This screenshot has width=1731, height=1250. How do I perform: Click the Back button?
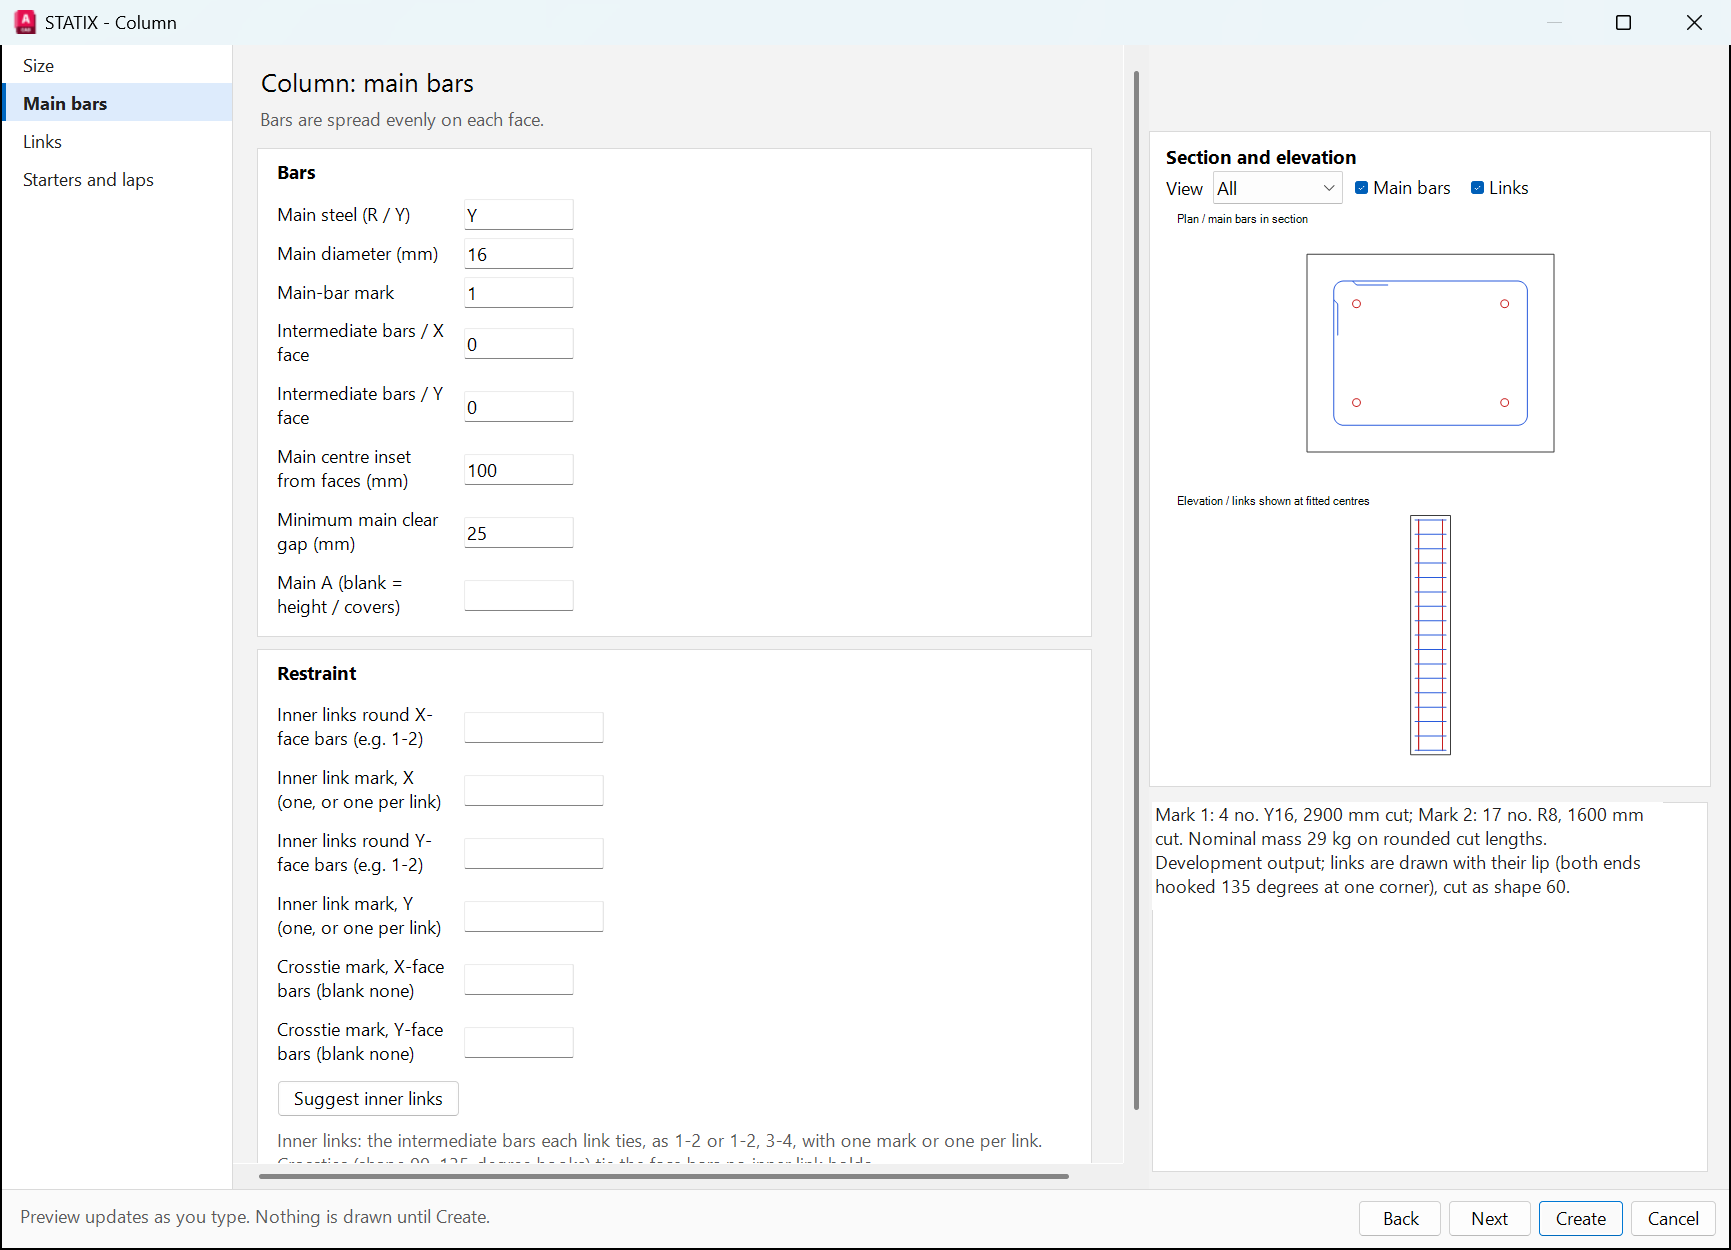point(1400,1218)
